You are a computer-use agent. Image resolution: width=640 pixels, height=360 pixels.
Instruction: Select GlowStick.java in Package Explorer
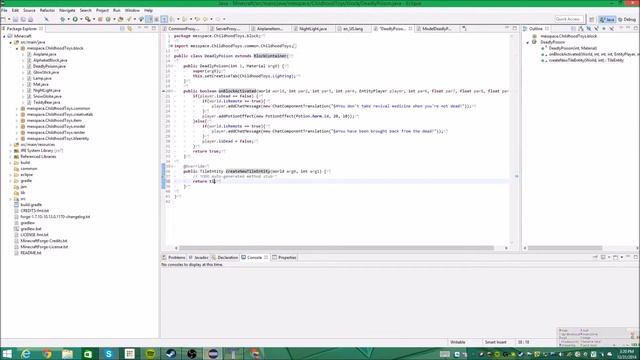[46, 72]
